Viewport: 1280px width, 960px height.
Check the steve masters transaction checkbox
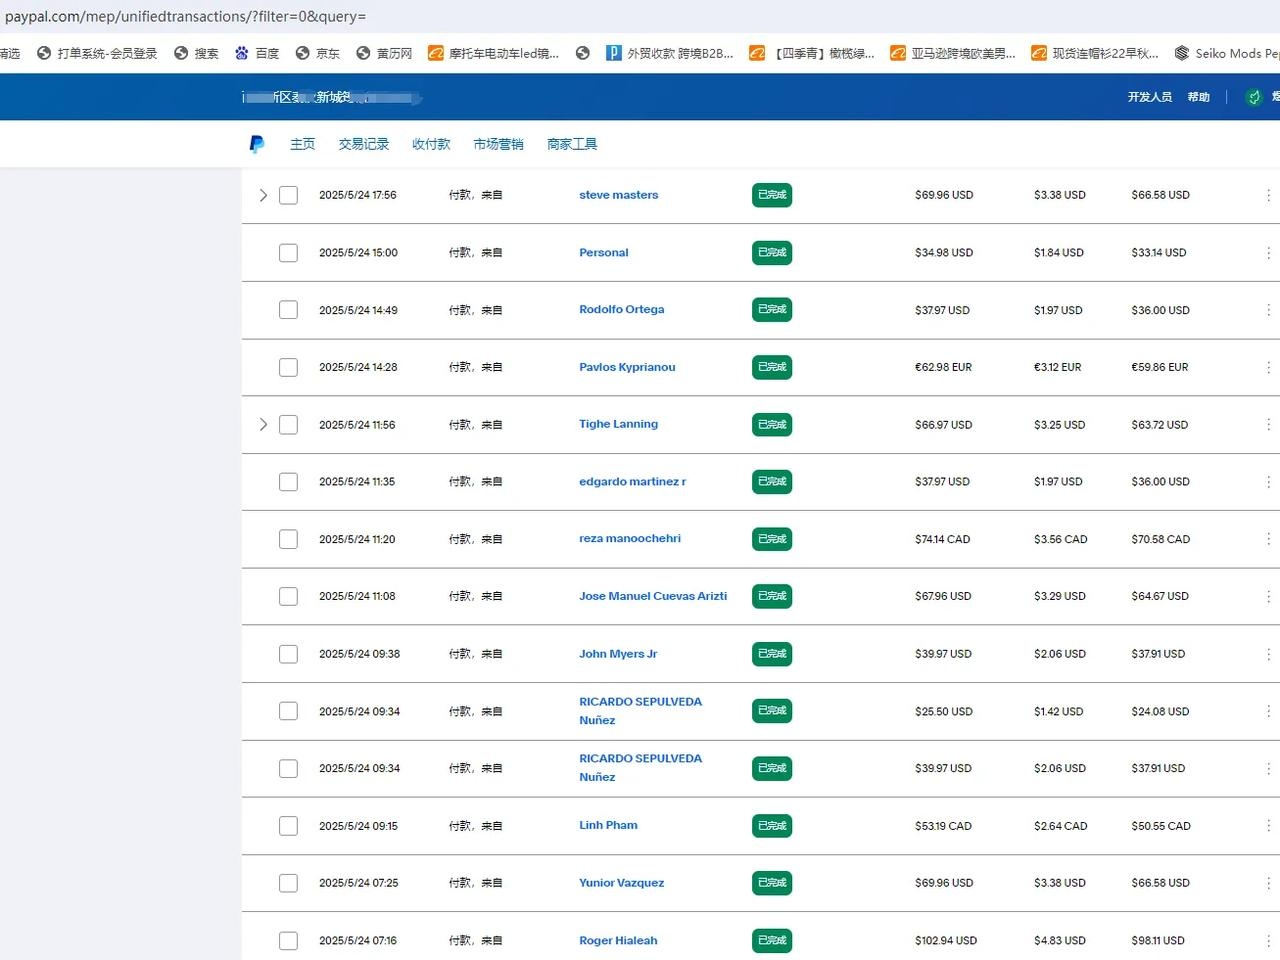[288, 195]
